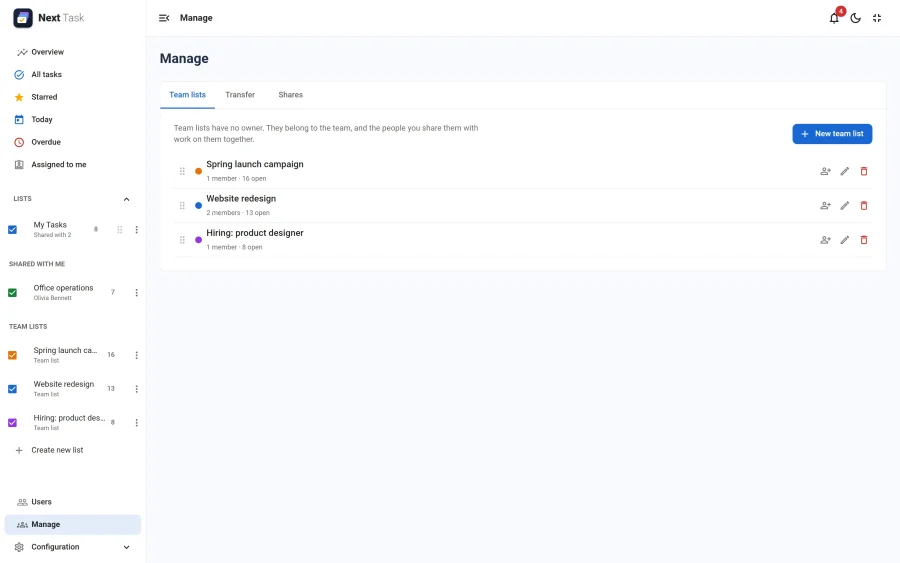Go to All tasks
Screen dimensions: 900x563
click(x=73, y=75)
